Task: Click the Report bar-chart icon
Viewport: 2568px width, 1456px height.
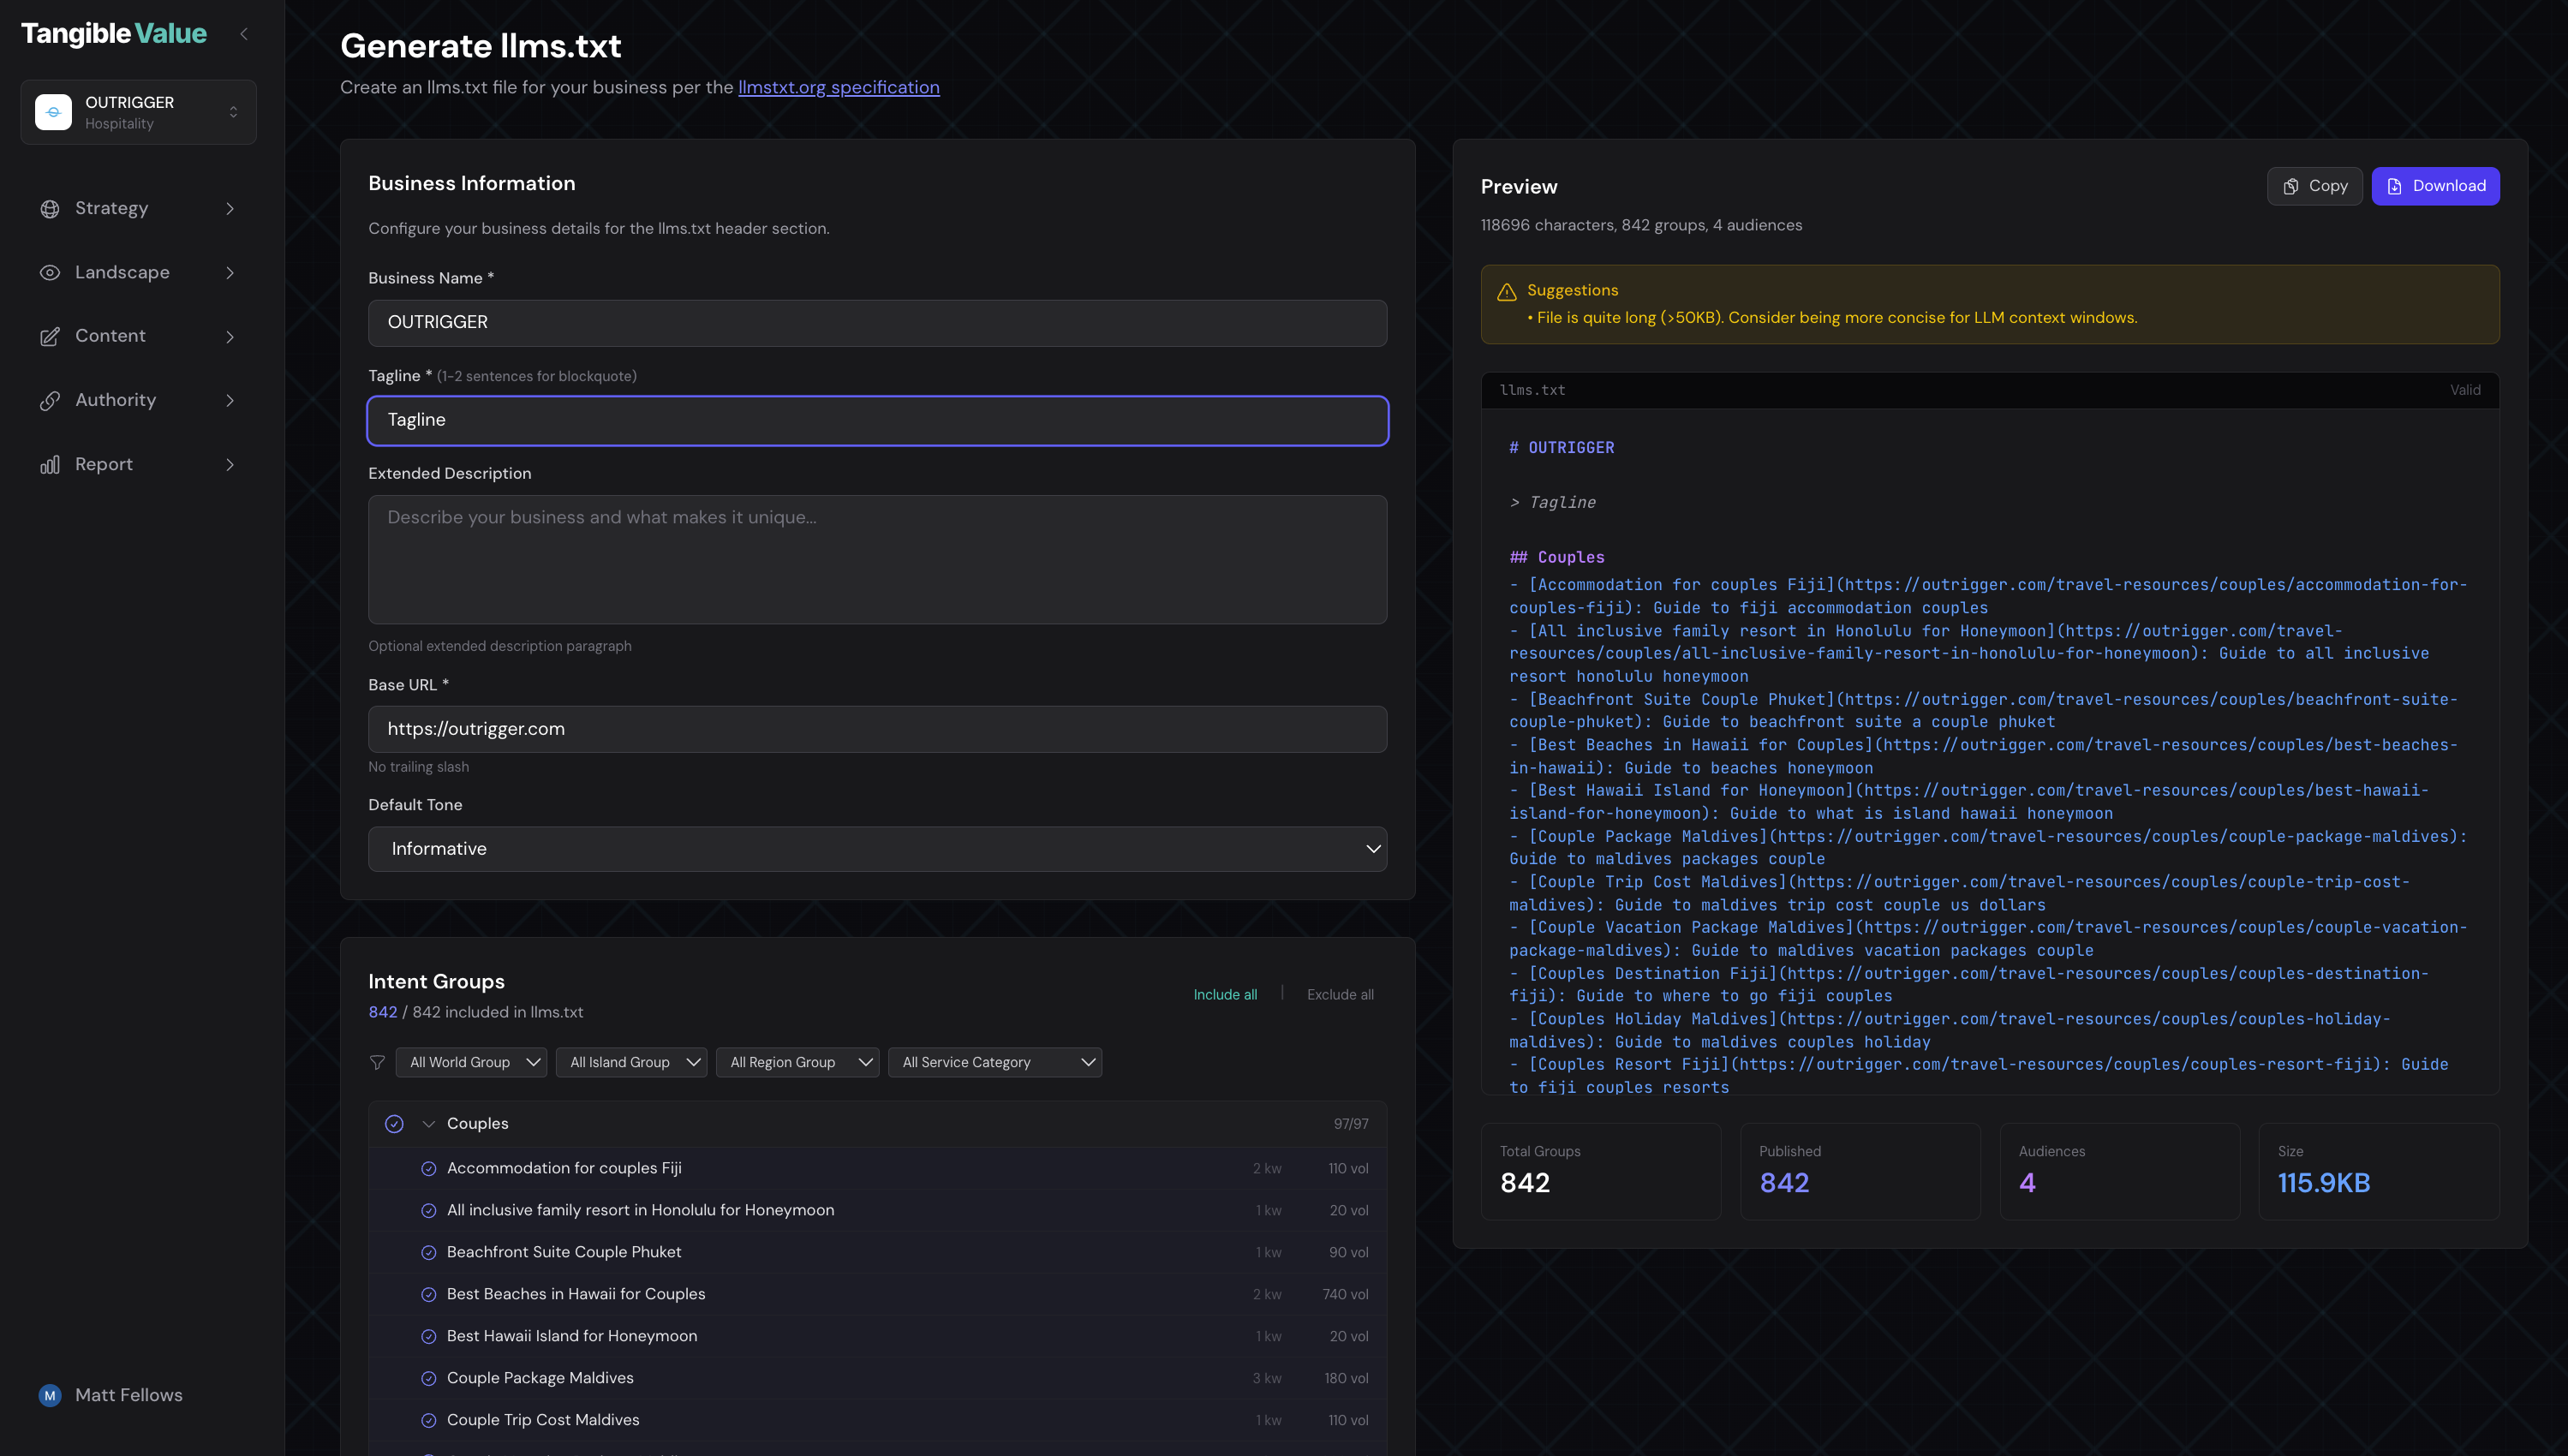Action: click(x=51, y=464)
